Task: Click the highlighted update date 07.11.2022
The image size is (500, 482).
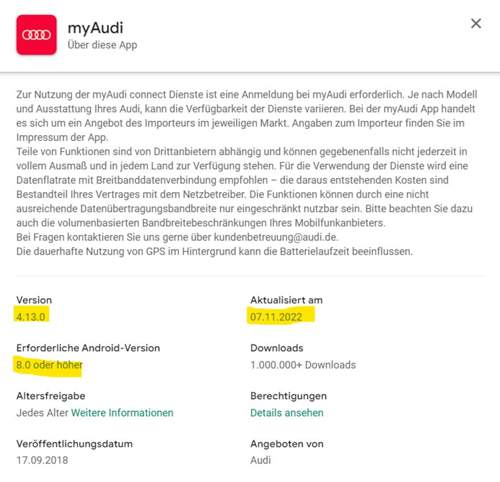Action: 276,317
